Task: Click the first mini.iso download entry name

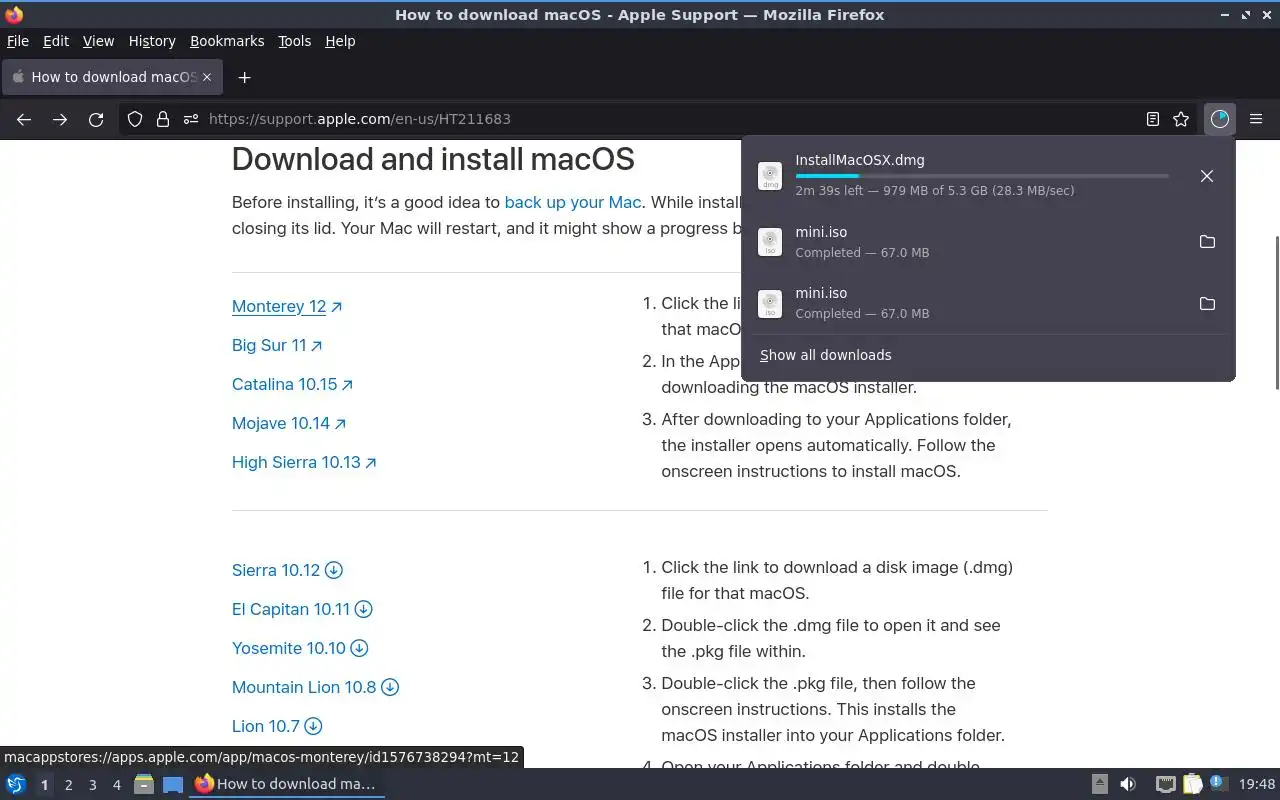Action: [x=821, y=232]
